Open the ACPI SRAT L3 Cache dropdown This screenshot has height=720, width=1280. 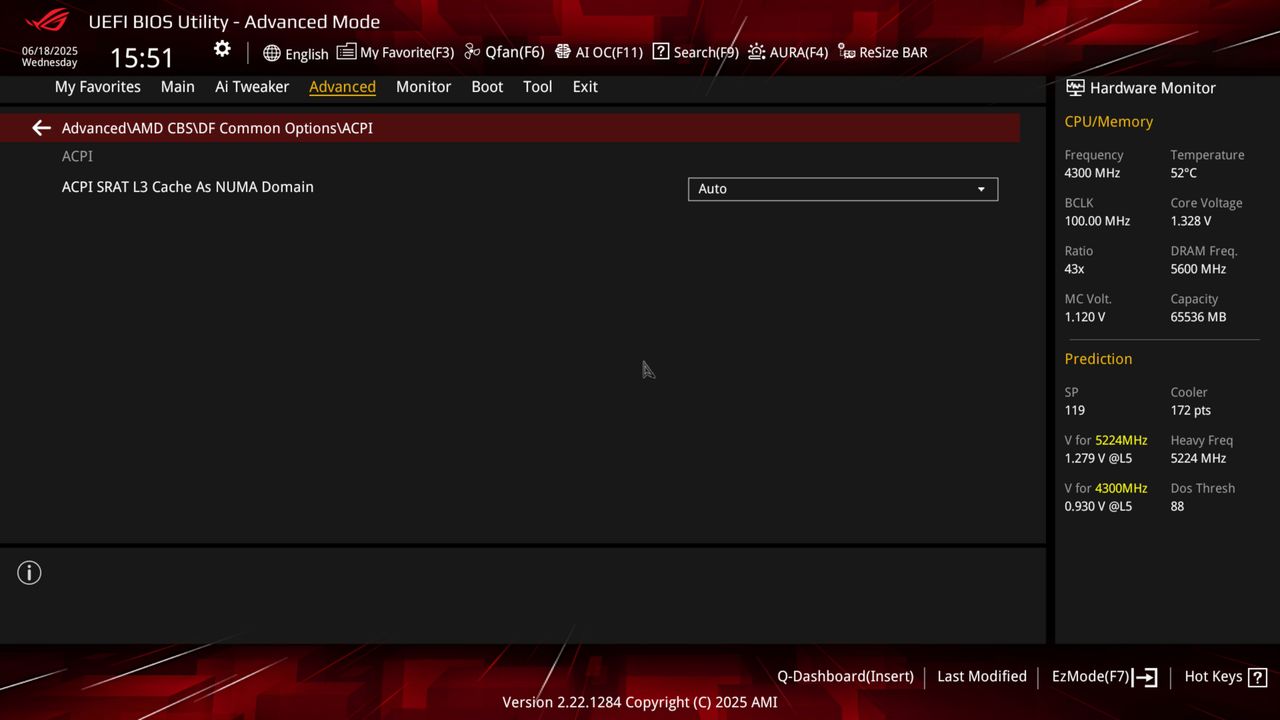coord(842,189)
